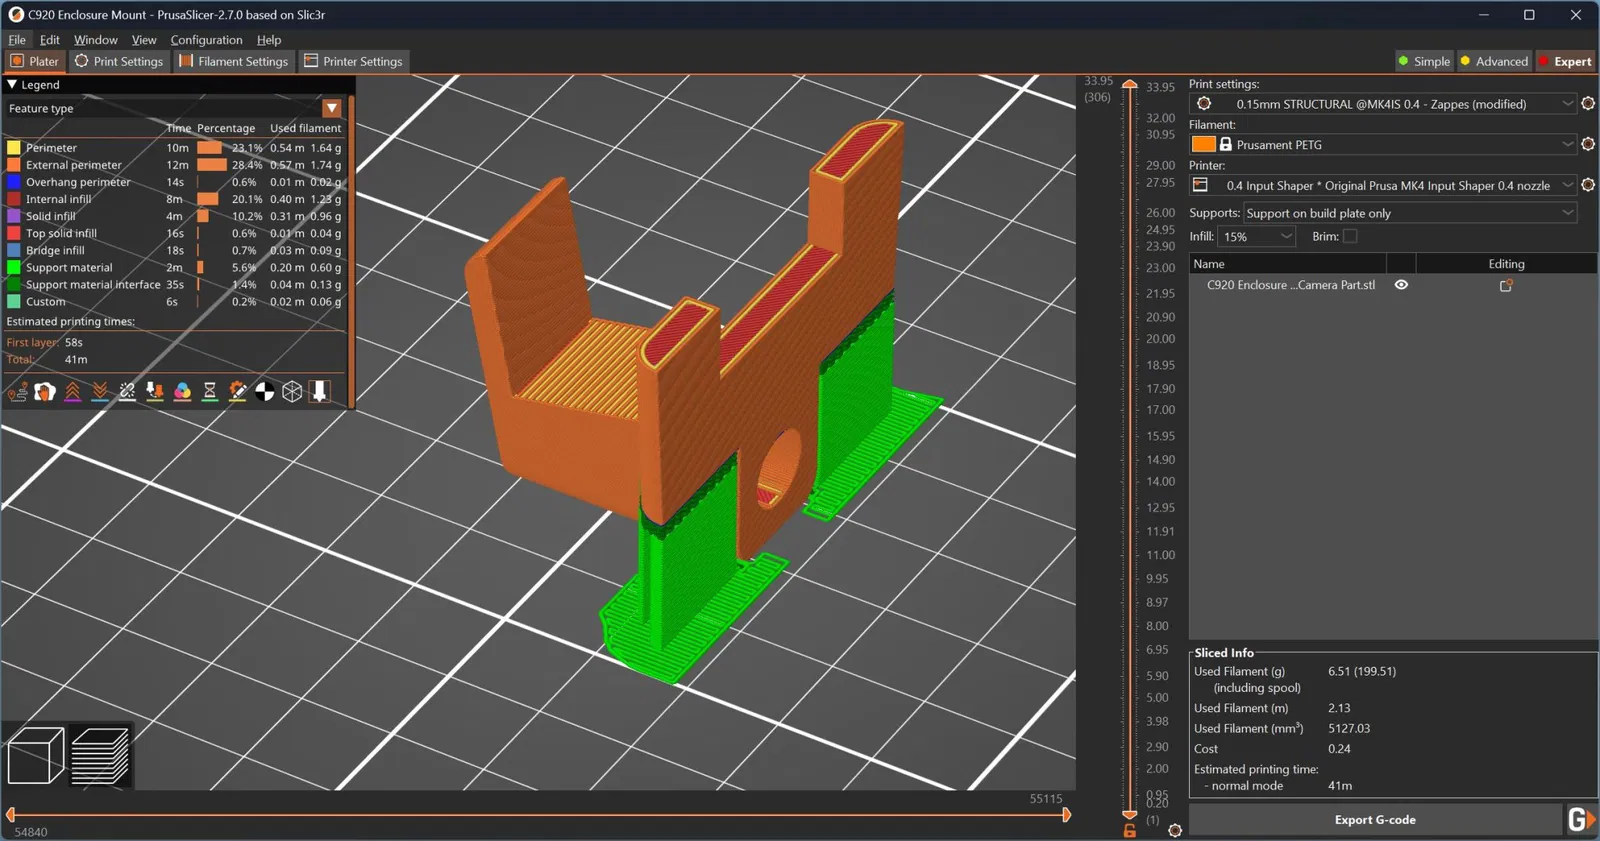Screen dimensions: 1600x841
Task: Toggle tool changes icon in legend
Action: [155, 392]
